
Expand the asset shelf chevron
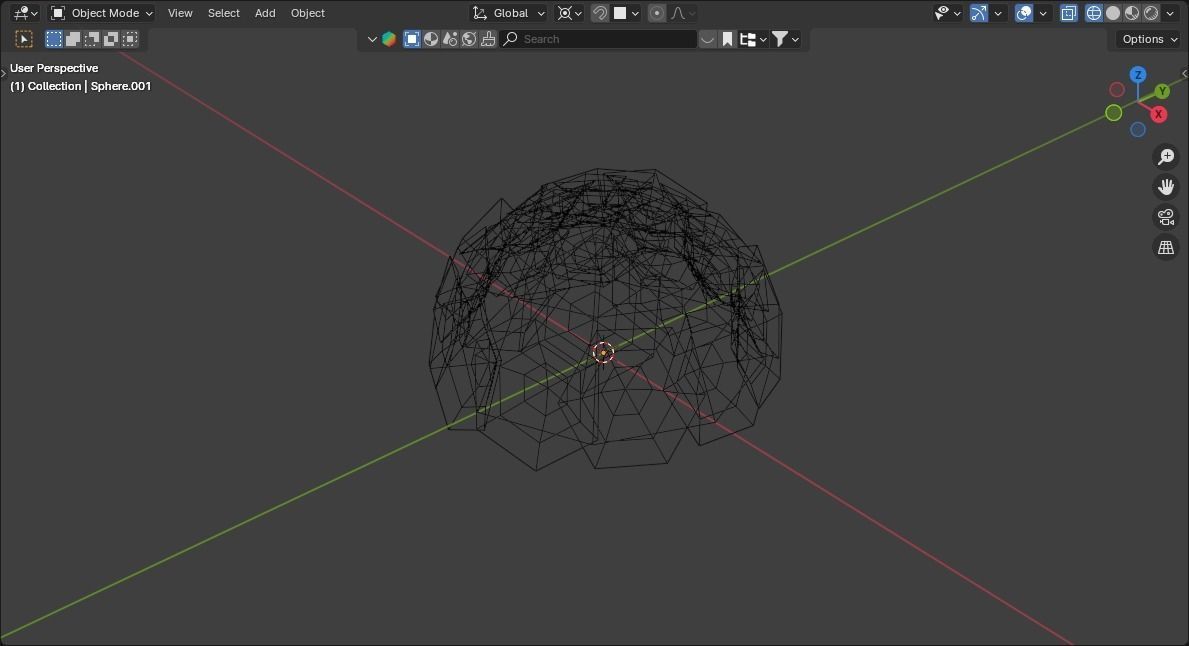tap(372, 39)
